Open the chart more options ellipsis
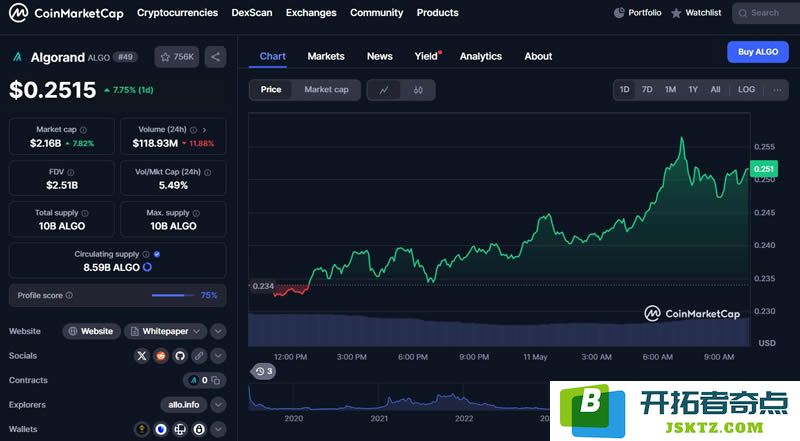Screen dimensions: 800x441 pos(777,90)
